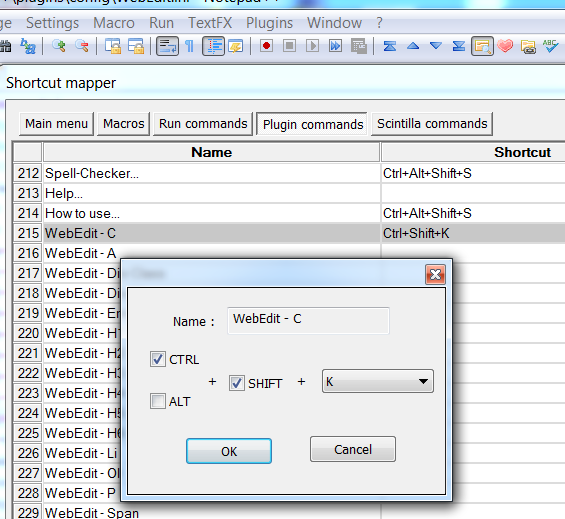Select row 215 WebEdit - C

tap(212, 233)
